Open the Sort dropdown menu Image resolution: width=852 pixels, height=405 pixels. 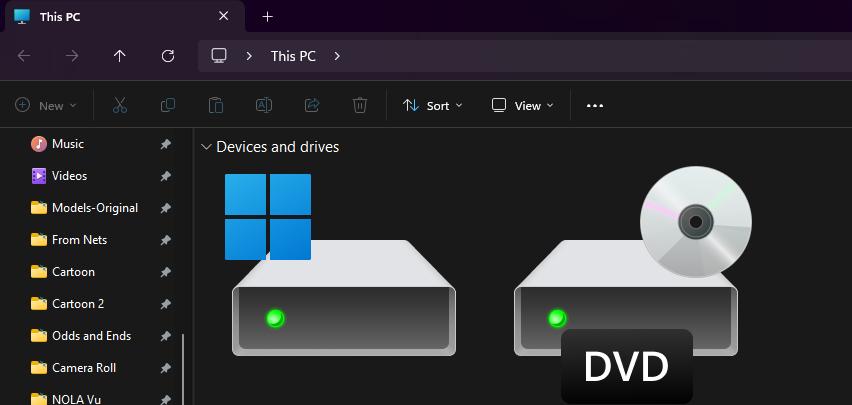433,105
